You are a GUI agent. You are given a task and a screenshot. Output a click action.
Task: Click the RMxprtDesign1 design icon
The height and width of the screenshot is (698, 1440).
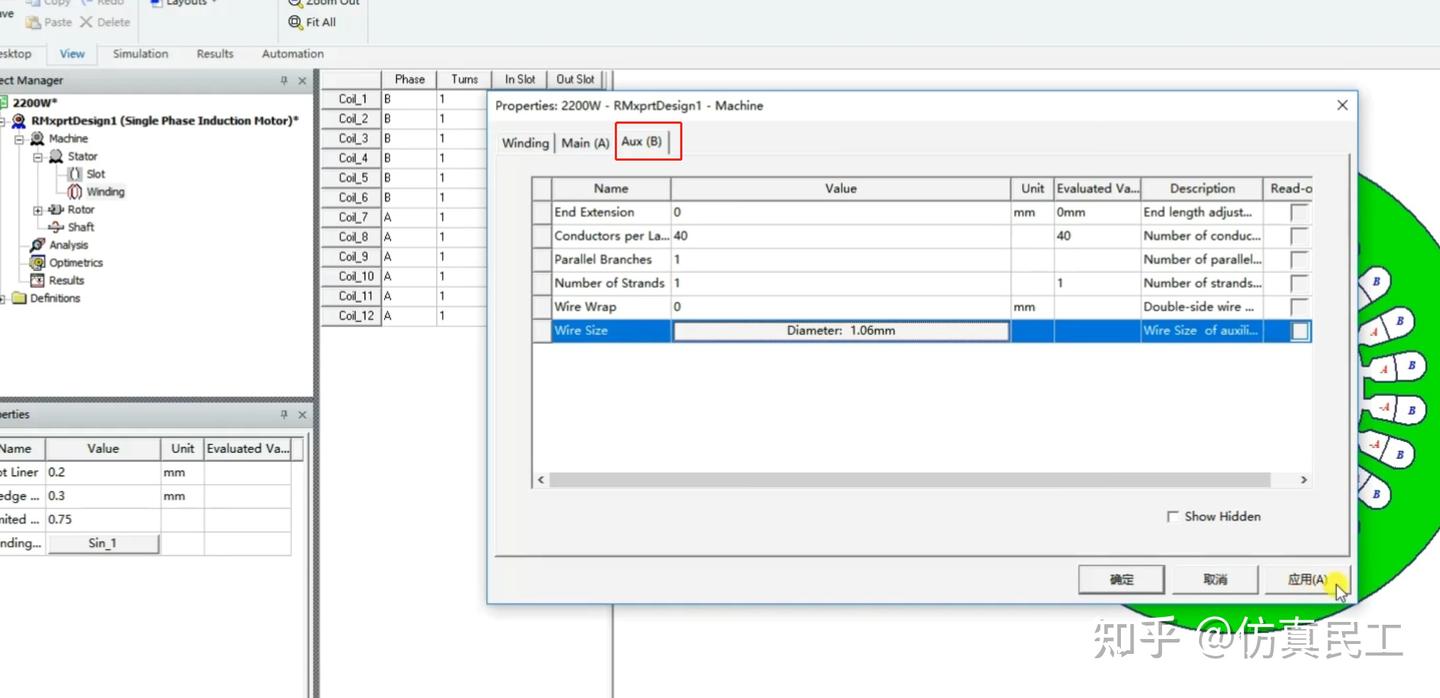click(19, 120)
